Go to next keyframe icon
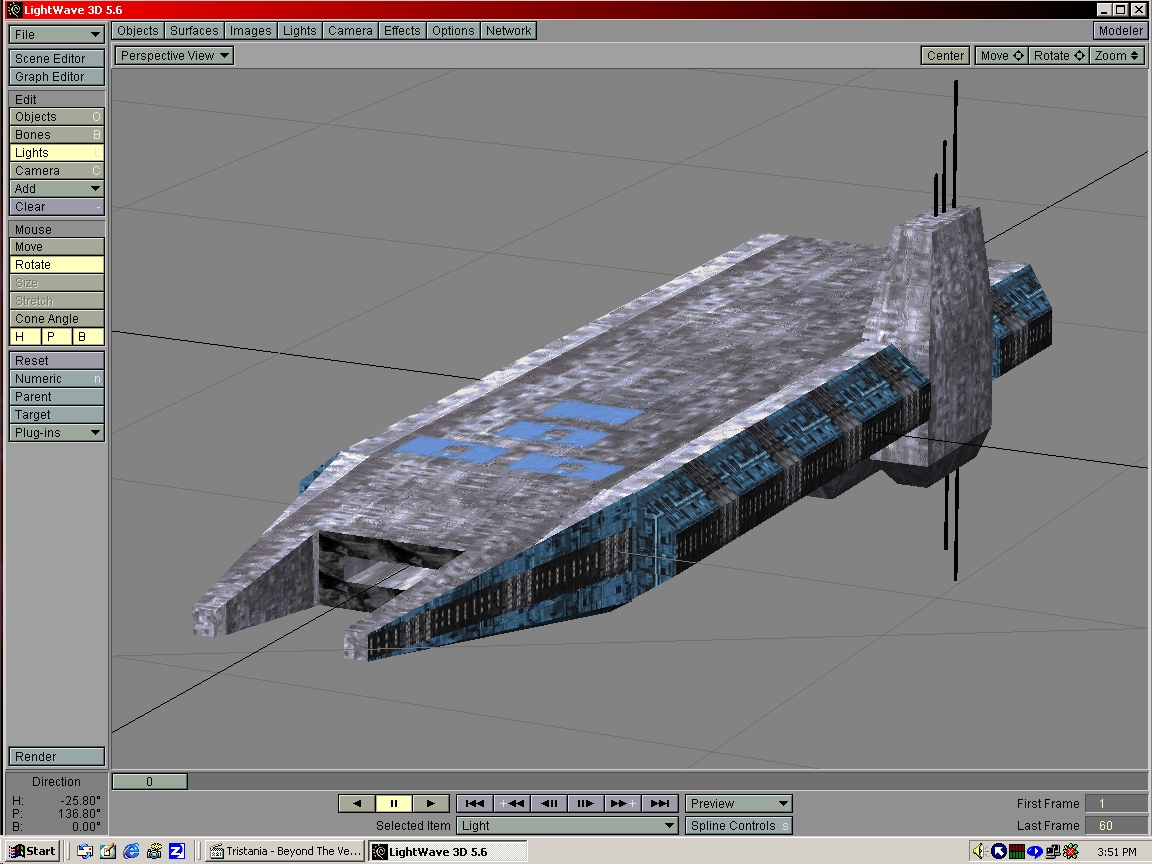 pyautogui.click(x=623, y=803)
